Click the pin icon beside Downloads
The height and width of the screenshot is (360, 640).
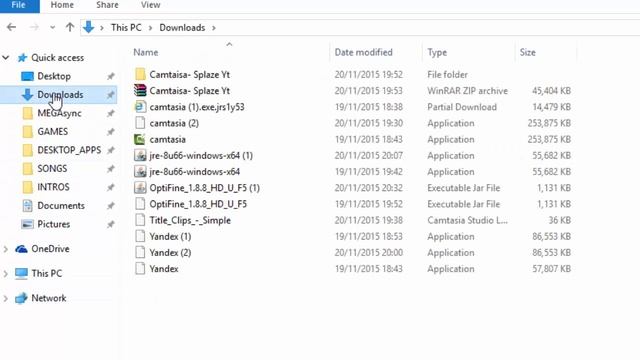pyautogui.click(x=111, y=95)
